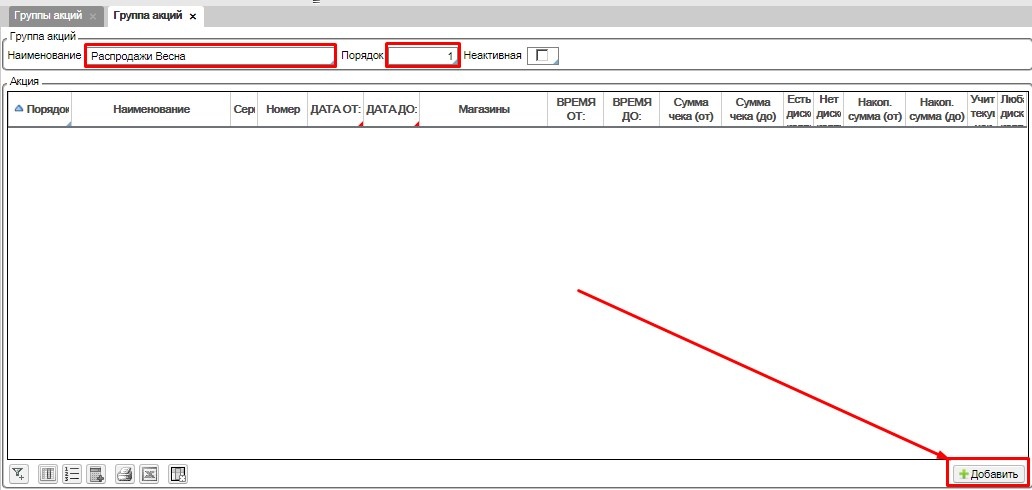This screenshot has width=1032, height=490.
Task: Open the column selection settings icon
Action: point(48,474)
